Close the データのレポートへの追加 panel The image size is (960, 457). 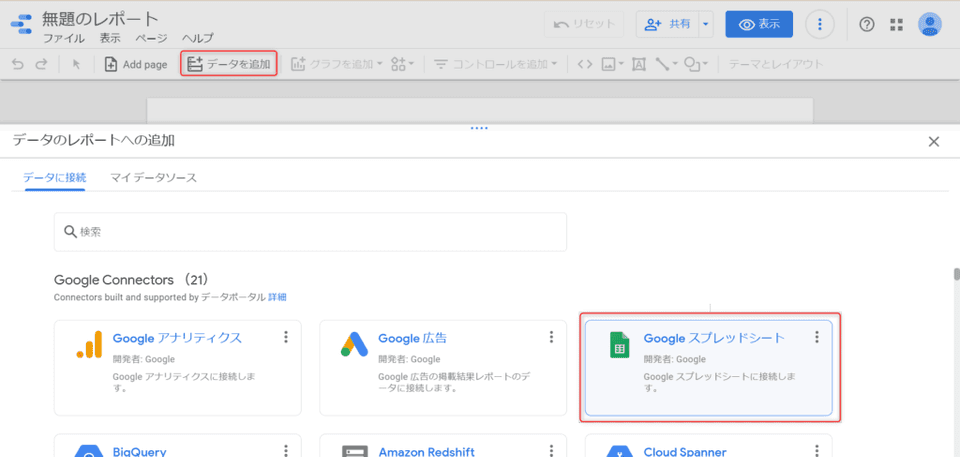pos(934,141)
